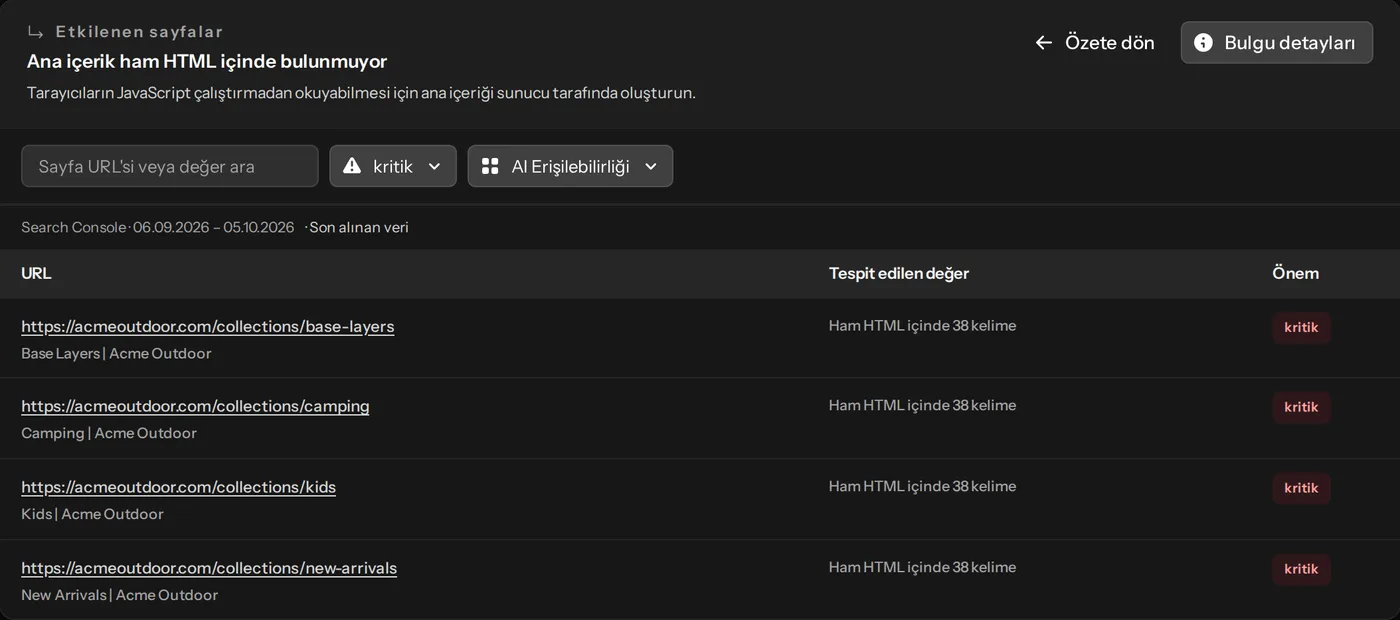Click the Önem column header
Screen dimensions: 1400x620
1295,273
